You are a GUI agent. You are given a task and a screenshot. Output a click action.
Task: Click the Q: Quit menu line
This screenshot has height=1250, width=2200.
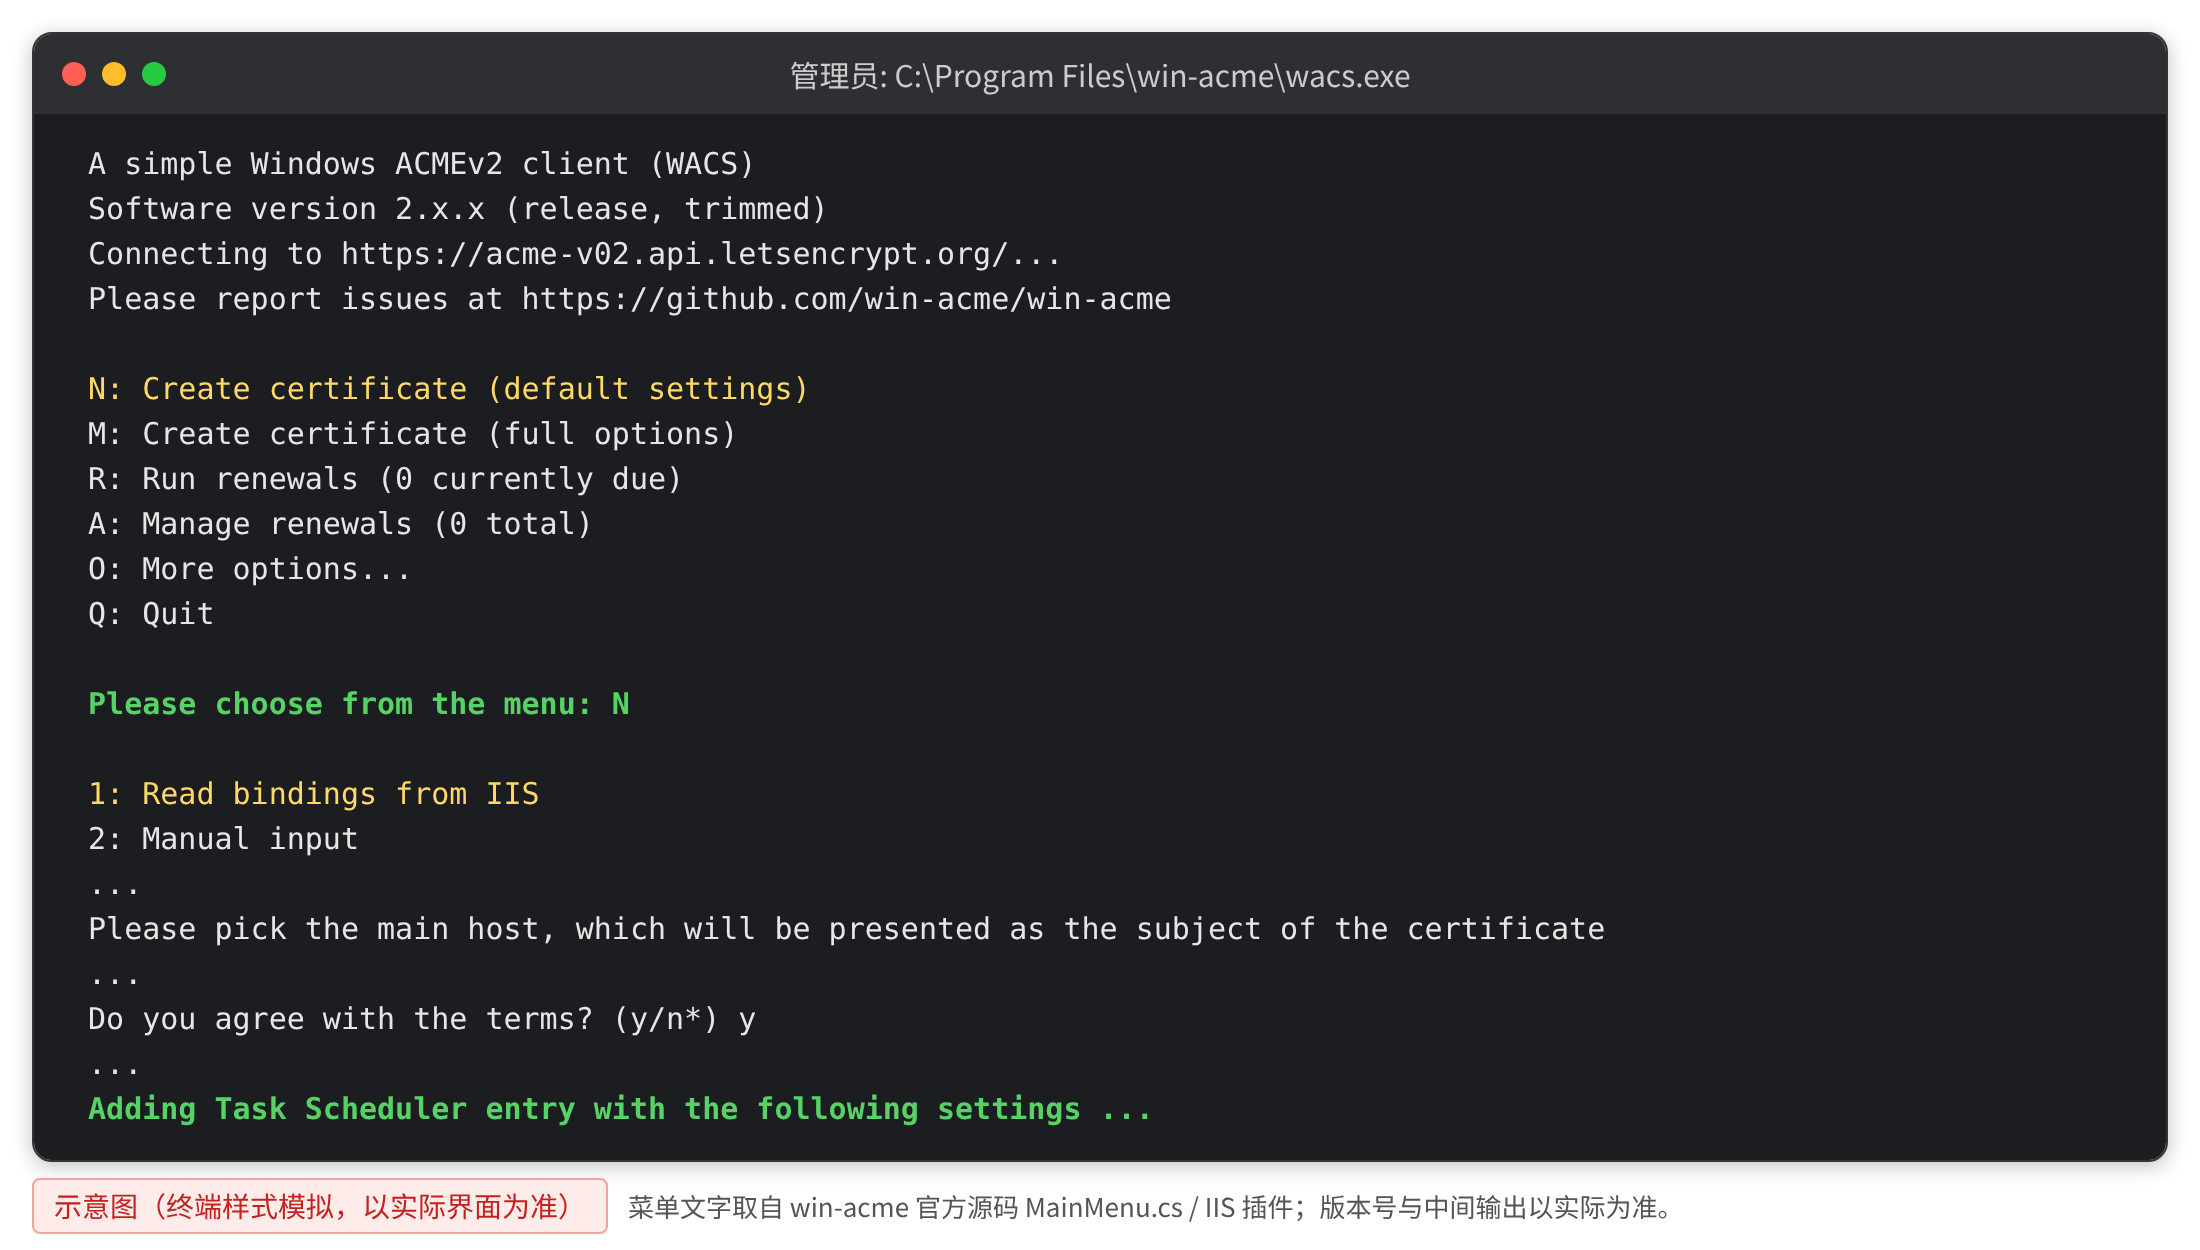click(x=151, y=614)
